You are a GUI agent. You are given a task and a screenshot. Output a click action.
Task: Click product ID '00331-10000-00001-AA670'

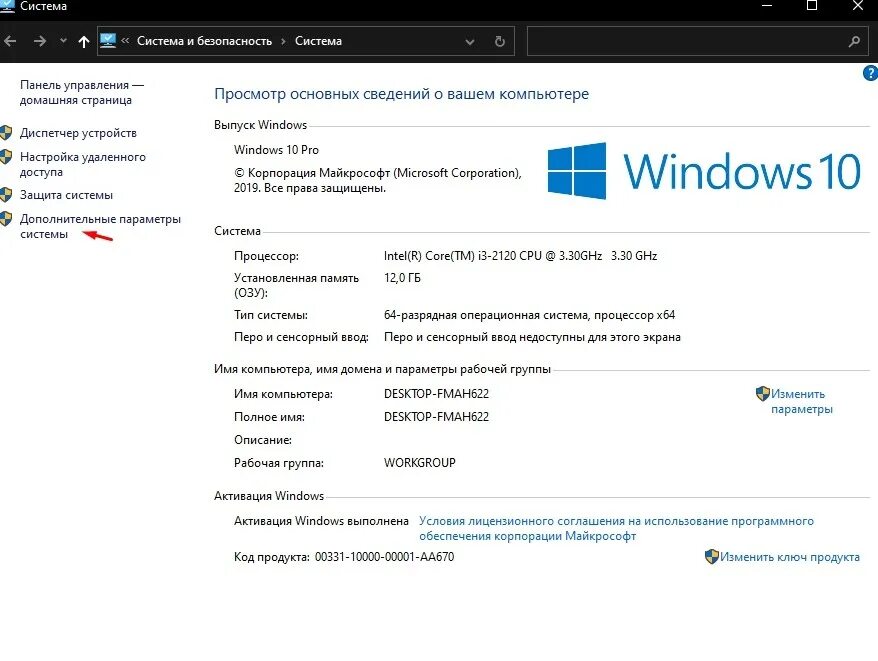[x=384, y=557]
